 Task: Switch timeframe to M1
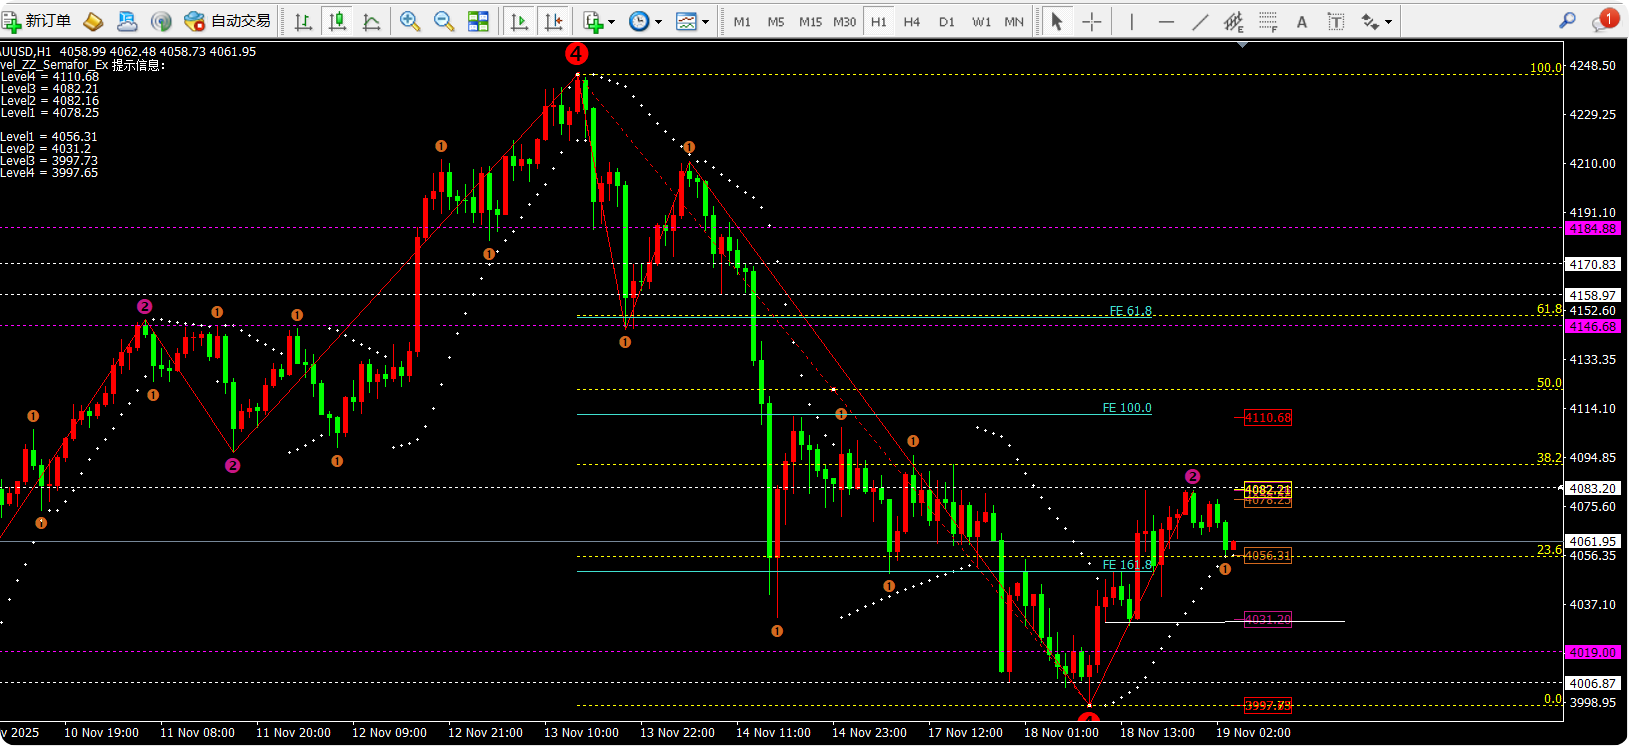coord(742,21)
